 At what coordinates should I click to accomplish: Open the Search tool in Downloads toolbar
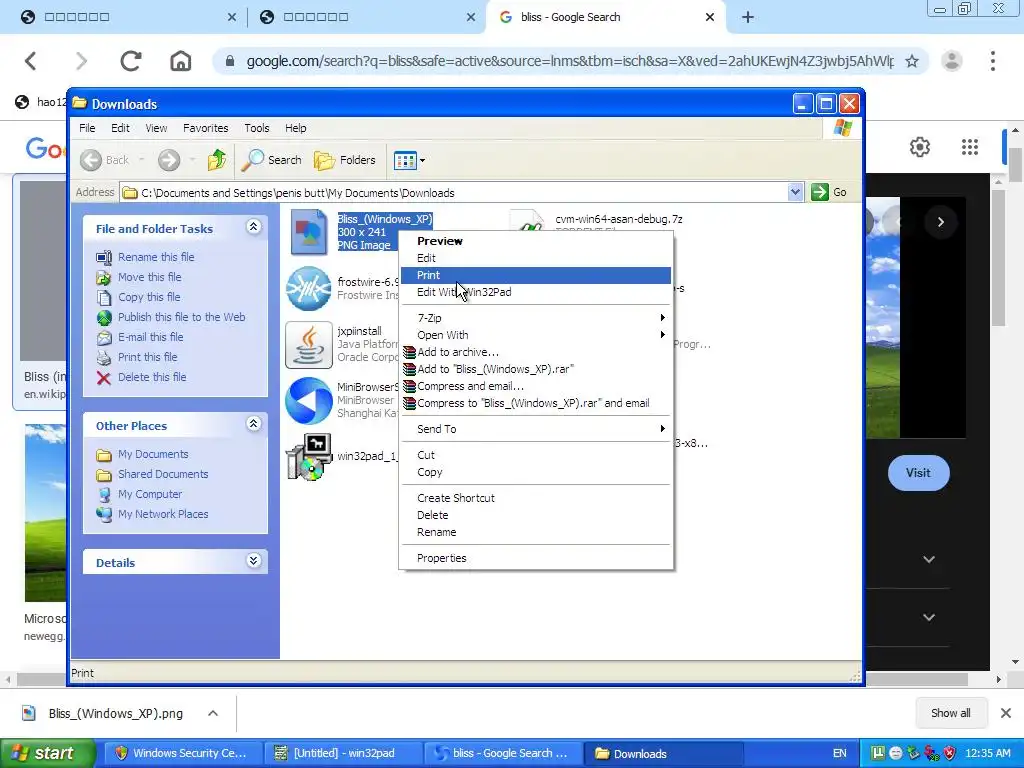[271, 159]
